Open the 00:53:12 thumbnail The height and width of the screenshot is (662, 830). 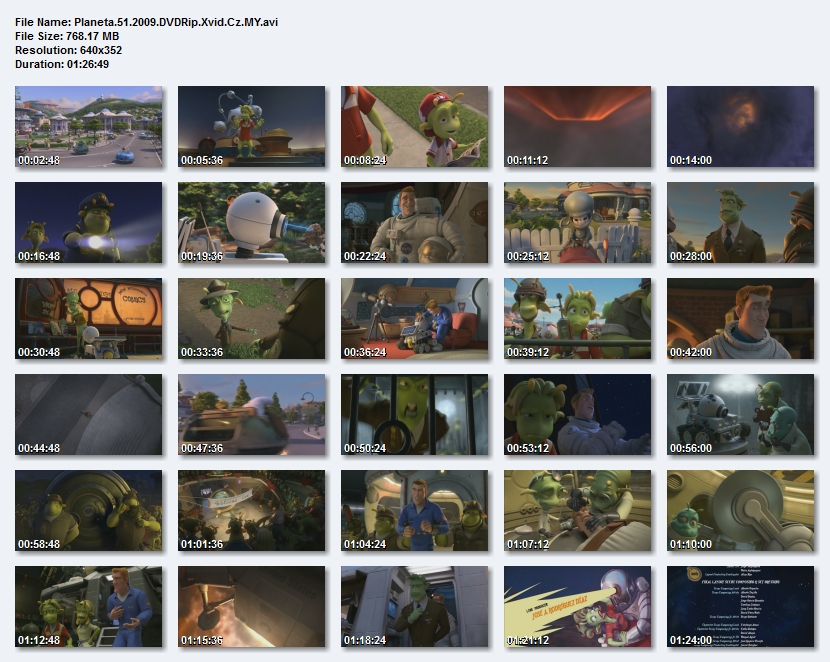(x=578, y=414)
